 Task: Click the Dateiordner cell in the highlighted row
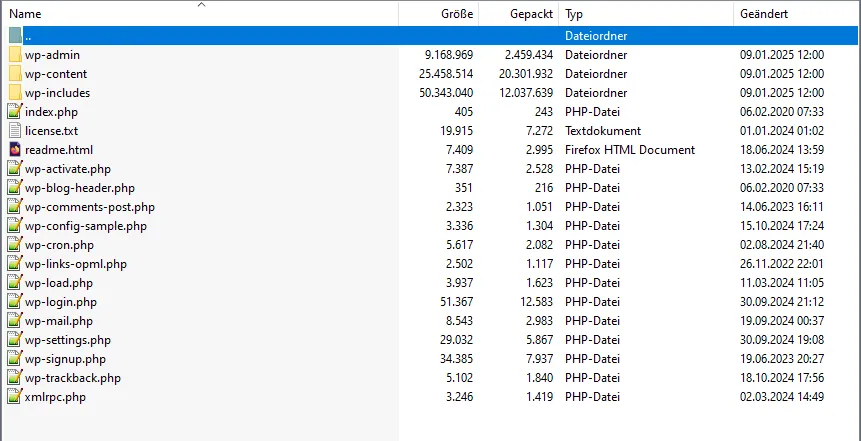point(596,36)
